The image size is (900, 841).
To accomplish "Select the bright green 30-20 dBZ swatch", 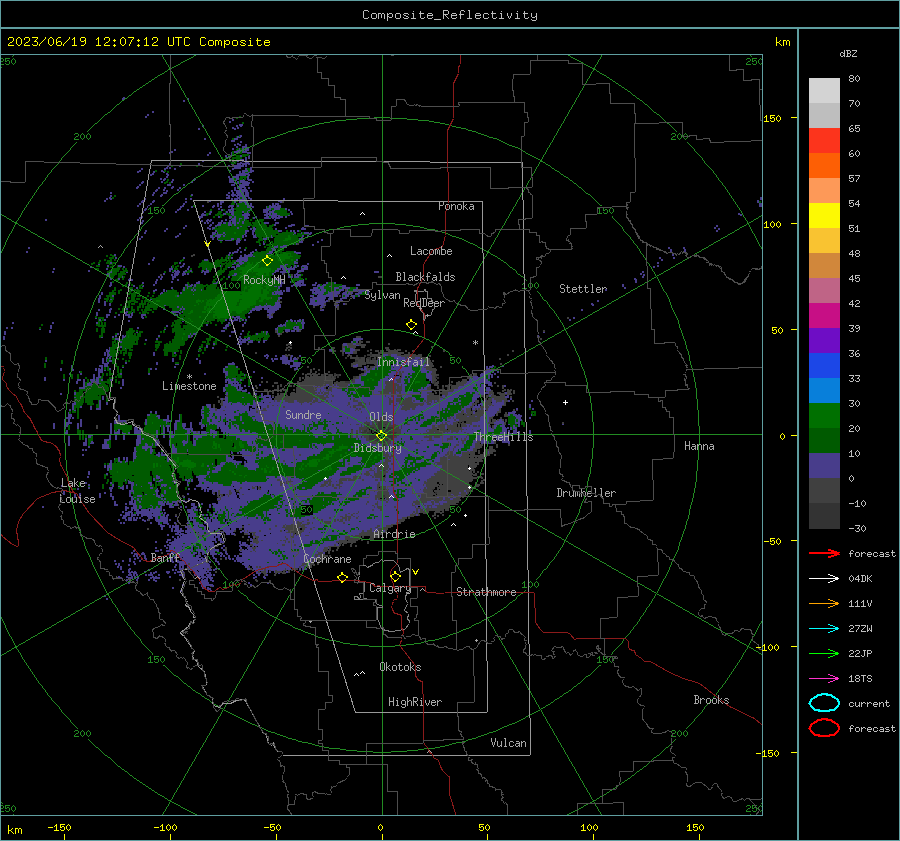I will point(824,416).
